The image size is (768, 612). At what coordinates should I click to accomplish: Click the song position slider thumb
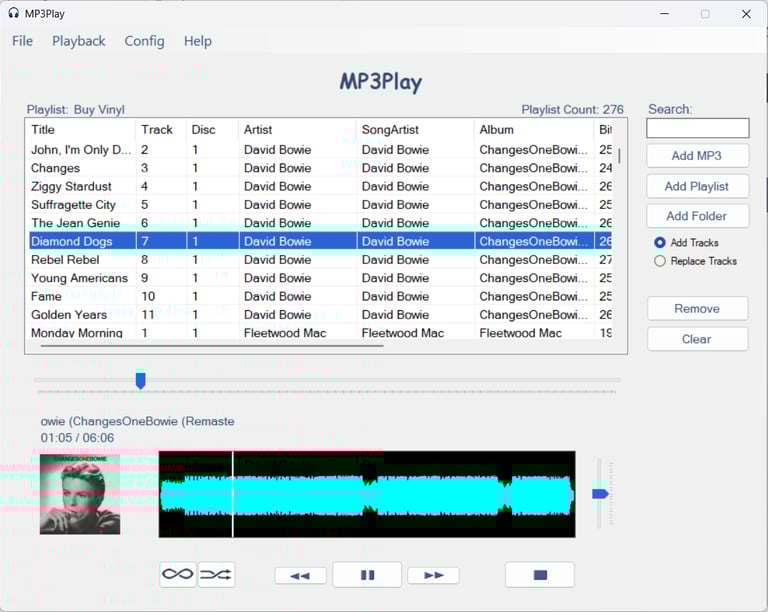[141, 380]
